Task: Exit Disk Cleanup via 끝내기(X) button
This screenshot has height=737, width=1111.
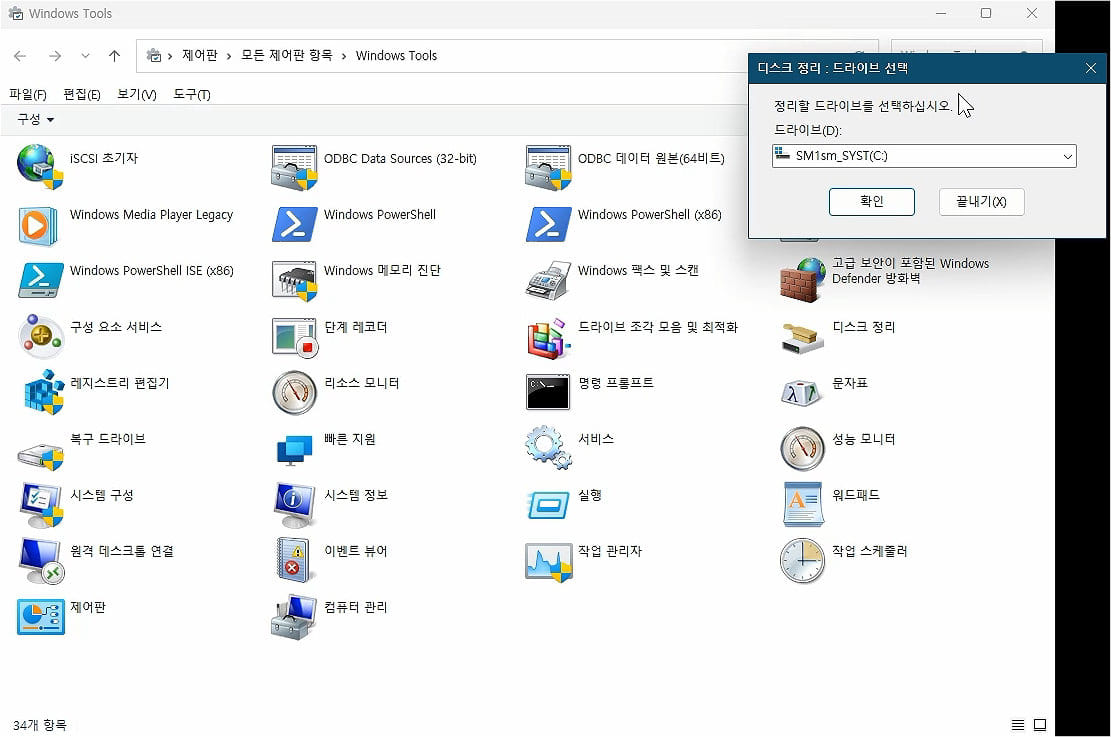Action: [x=981, y=201]
